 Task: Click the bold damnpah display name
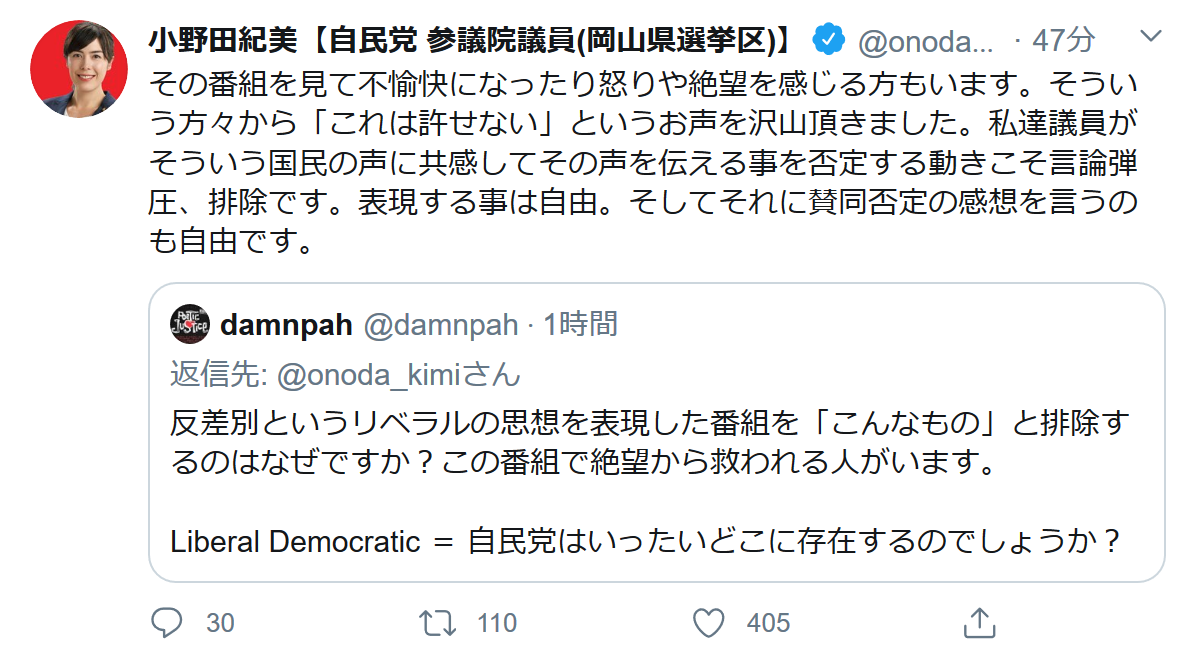point(284,324)
